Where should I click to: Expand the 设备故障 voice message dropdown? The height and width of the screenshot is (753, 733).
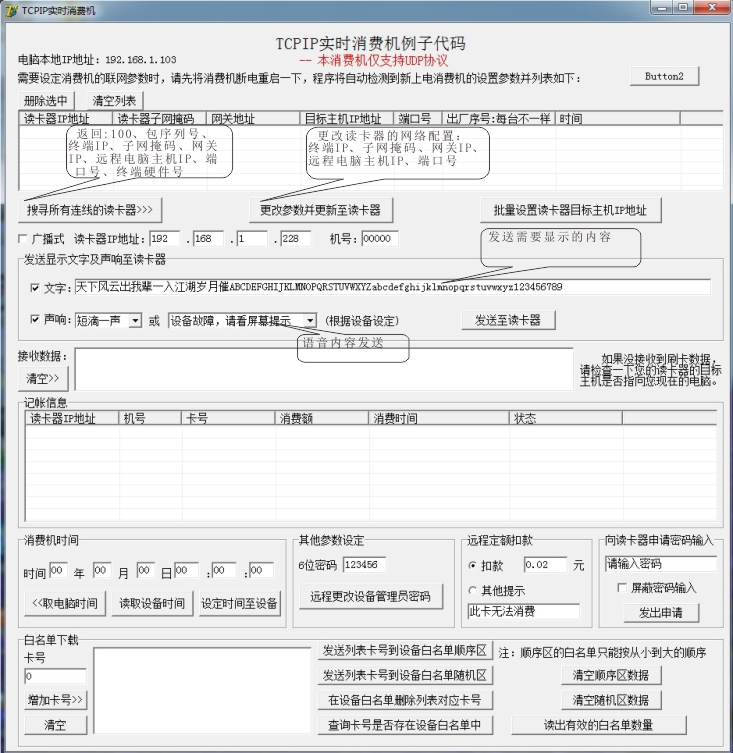(309, 321)
